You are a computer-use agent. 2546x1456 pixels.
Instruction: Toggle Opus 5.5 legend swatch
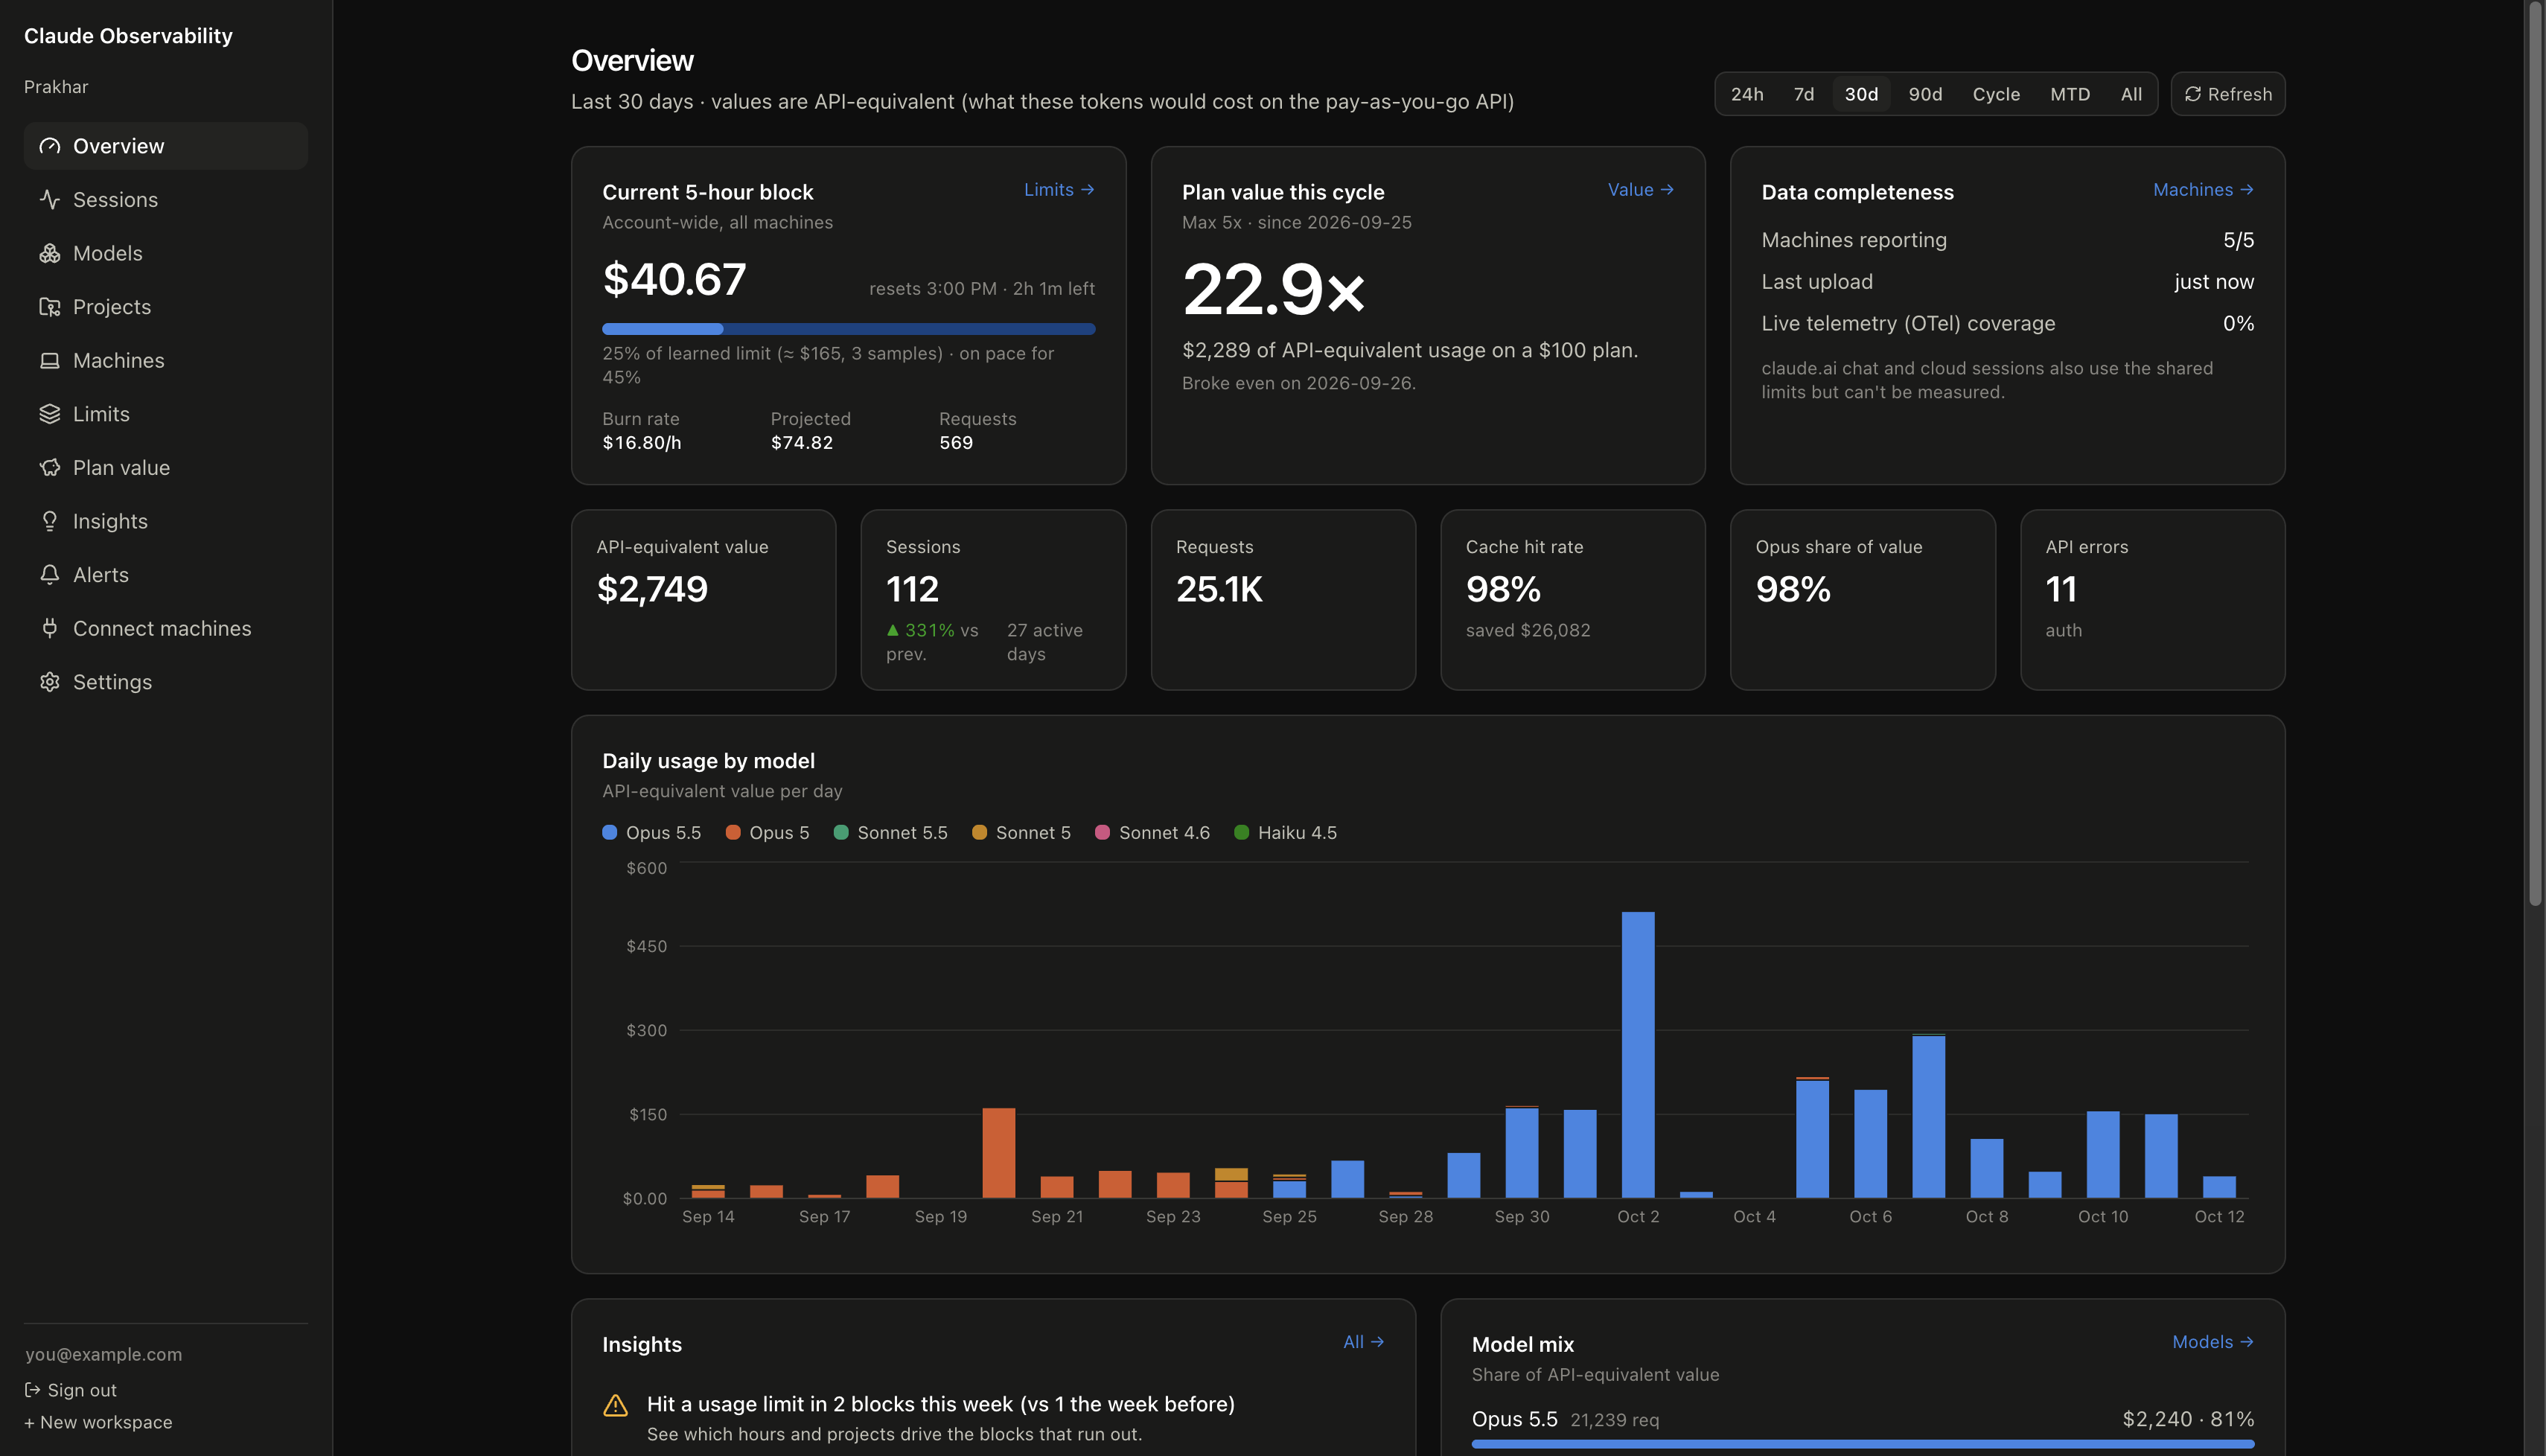(609, 832)
